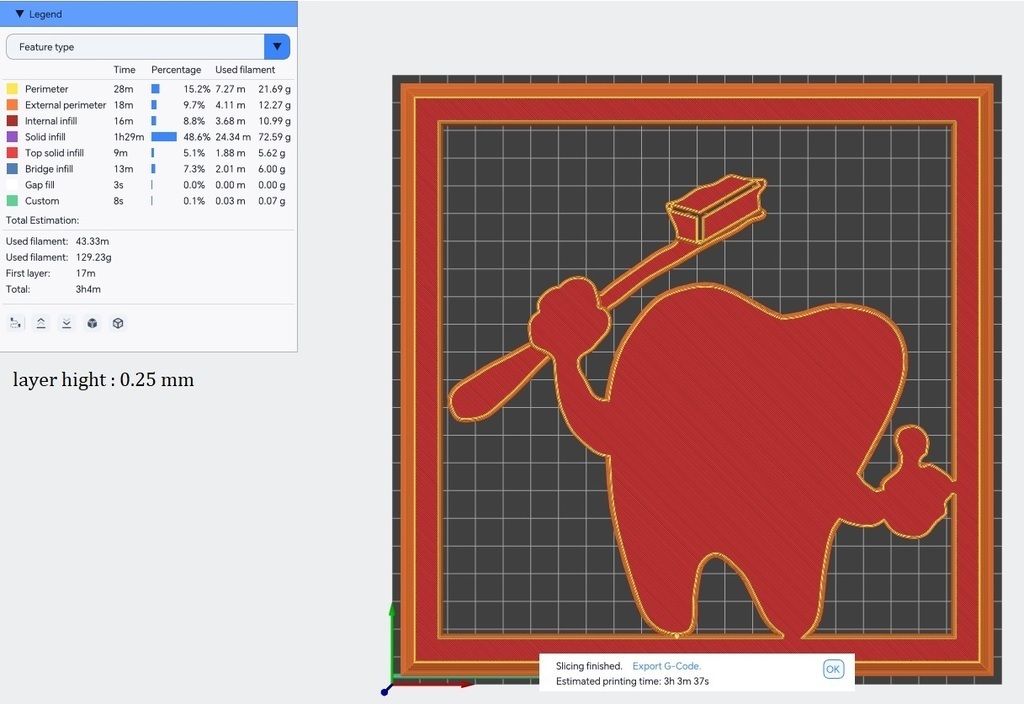The width and height of the screenshot is (1024, 704).
Task: Click the First layer 17m value
Action: 86,273
